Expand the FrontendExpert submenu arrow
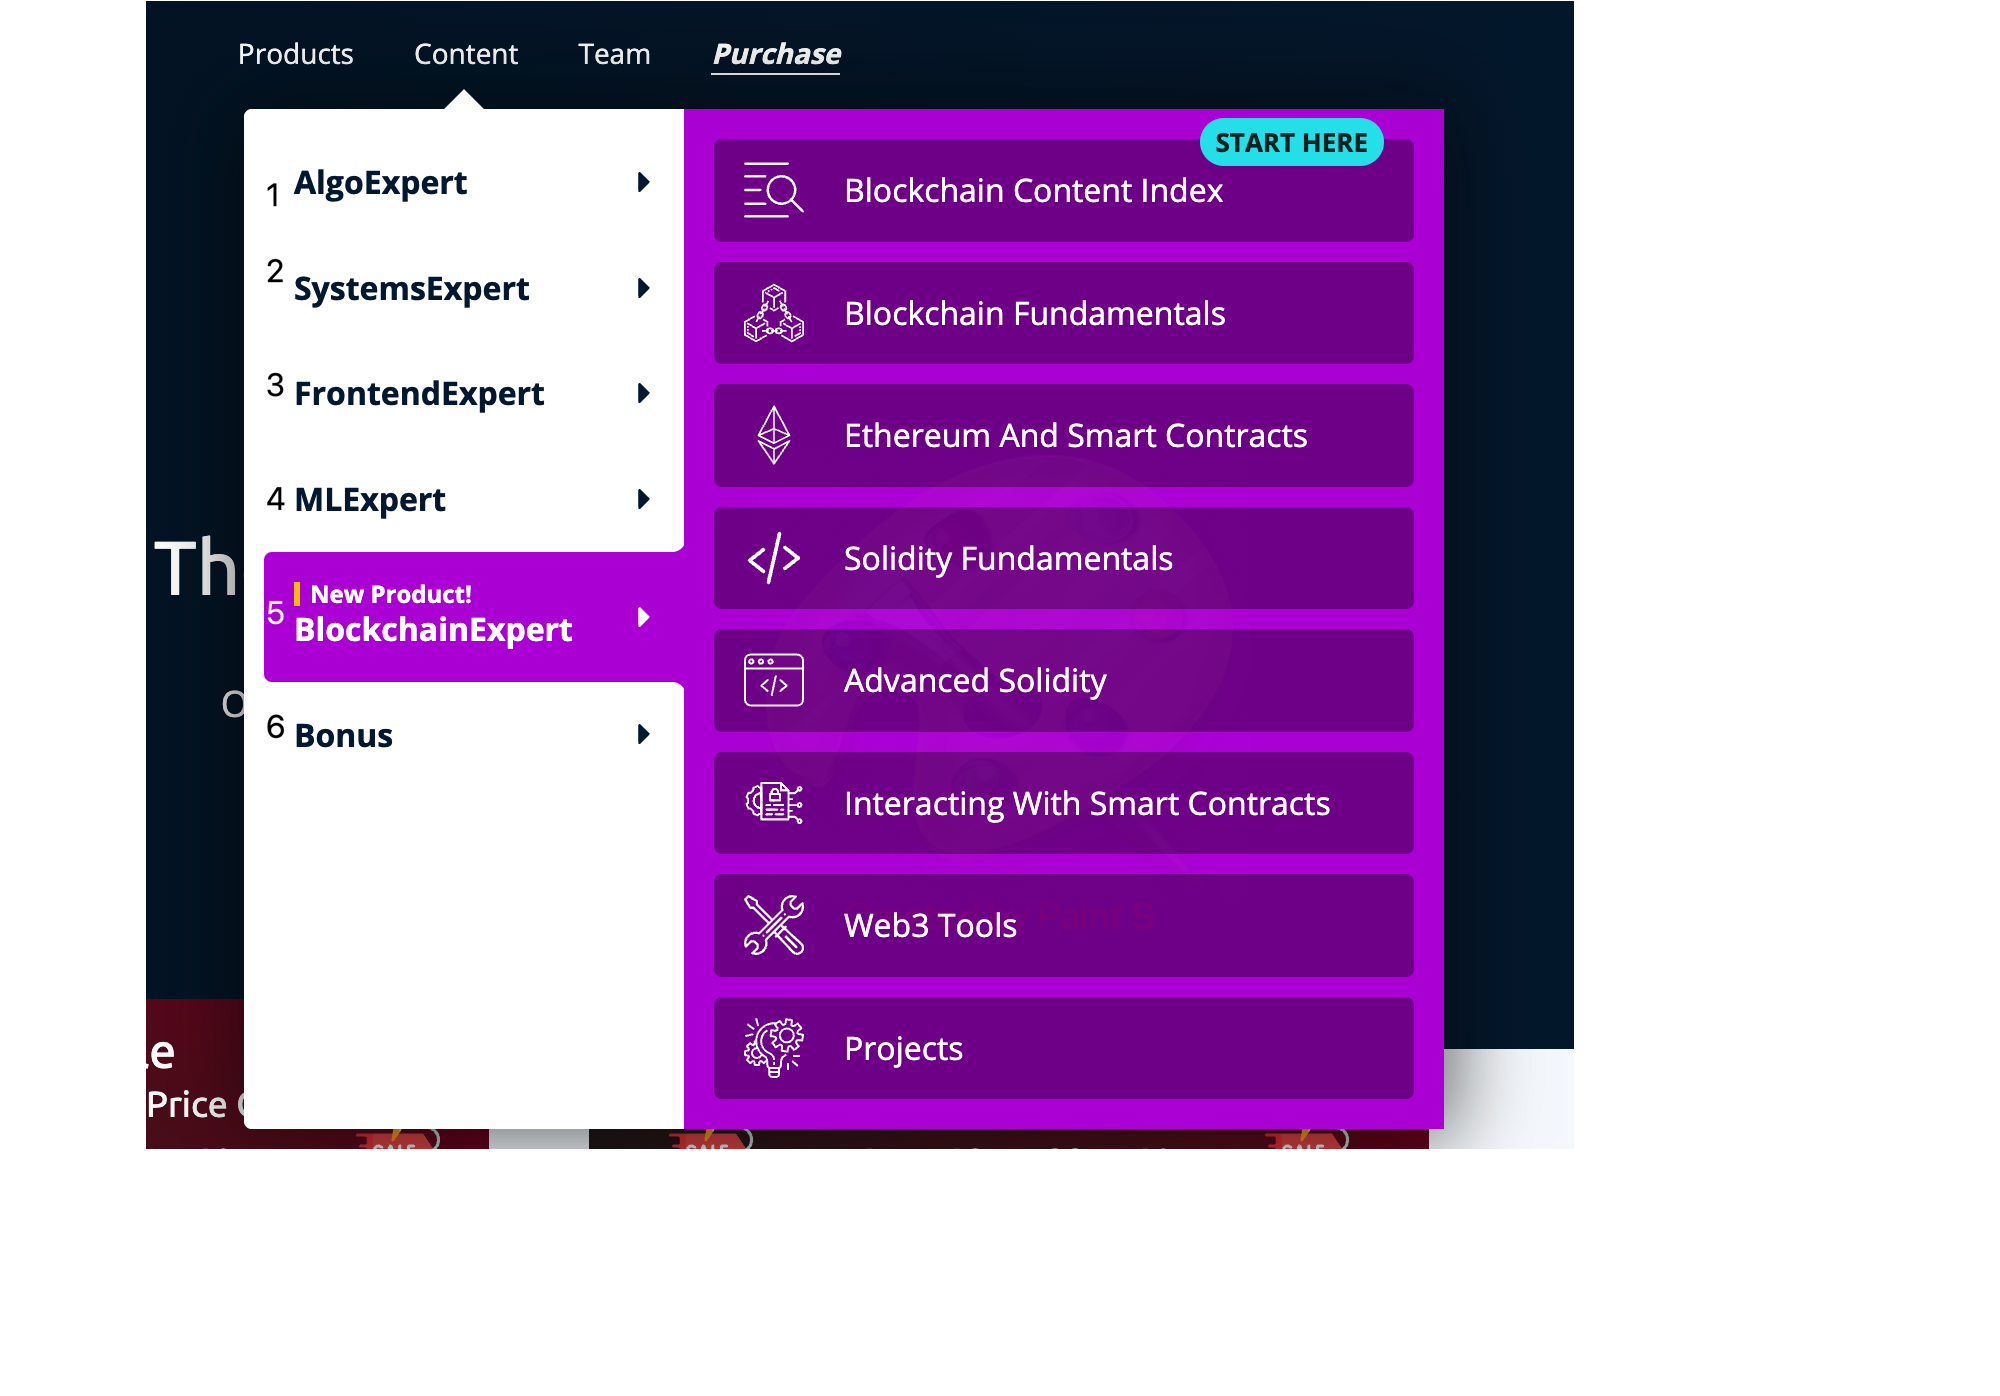2000x1396 pixels. pos(643,393)
